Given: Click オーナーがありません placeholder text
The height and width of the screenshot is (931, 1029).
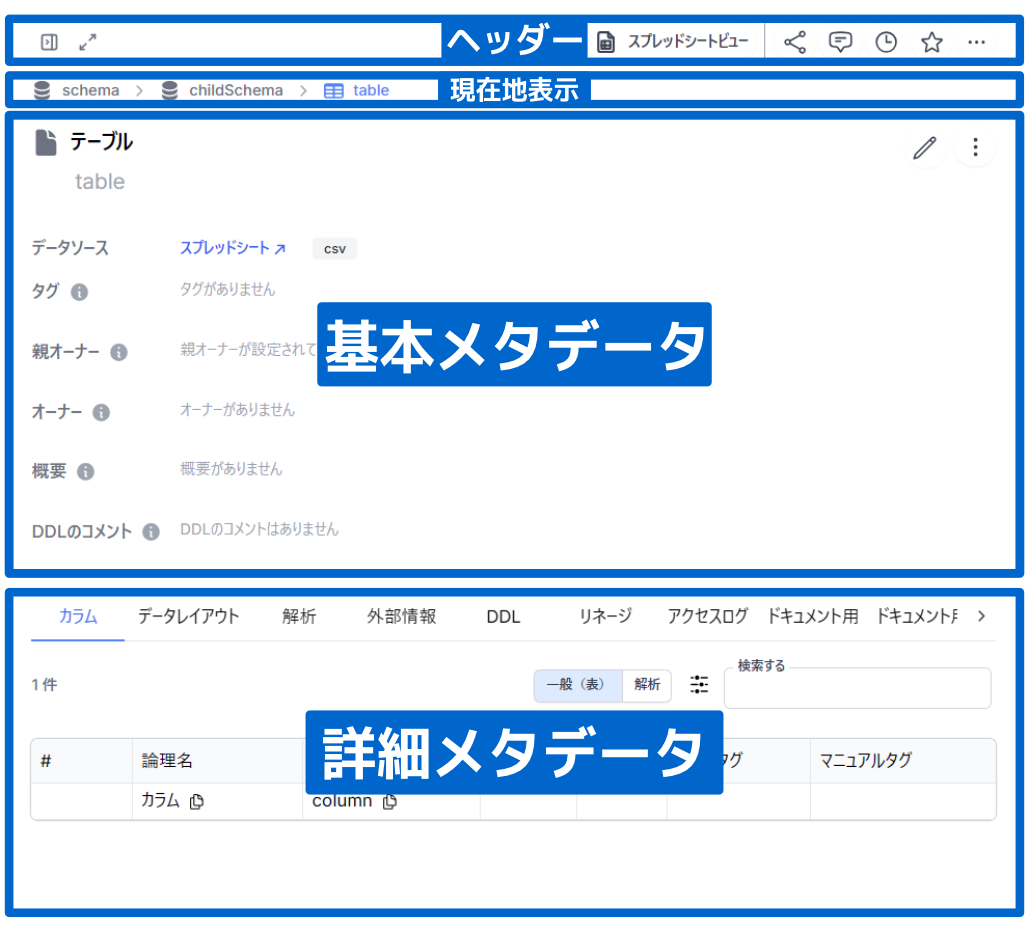Looking at the screenshot, I should [x=238, y=410].
